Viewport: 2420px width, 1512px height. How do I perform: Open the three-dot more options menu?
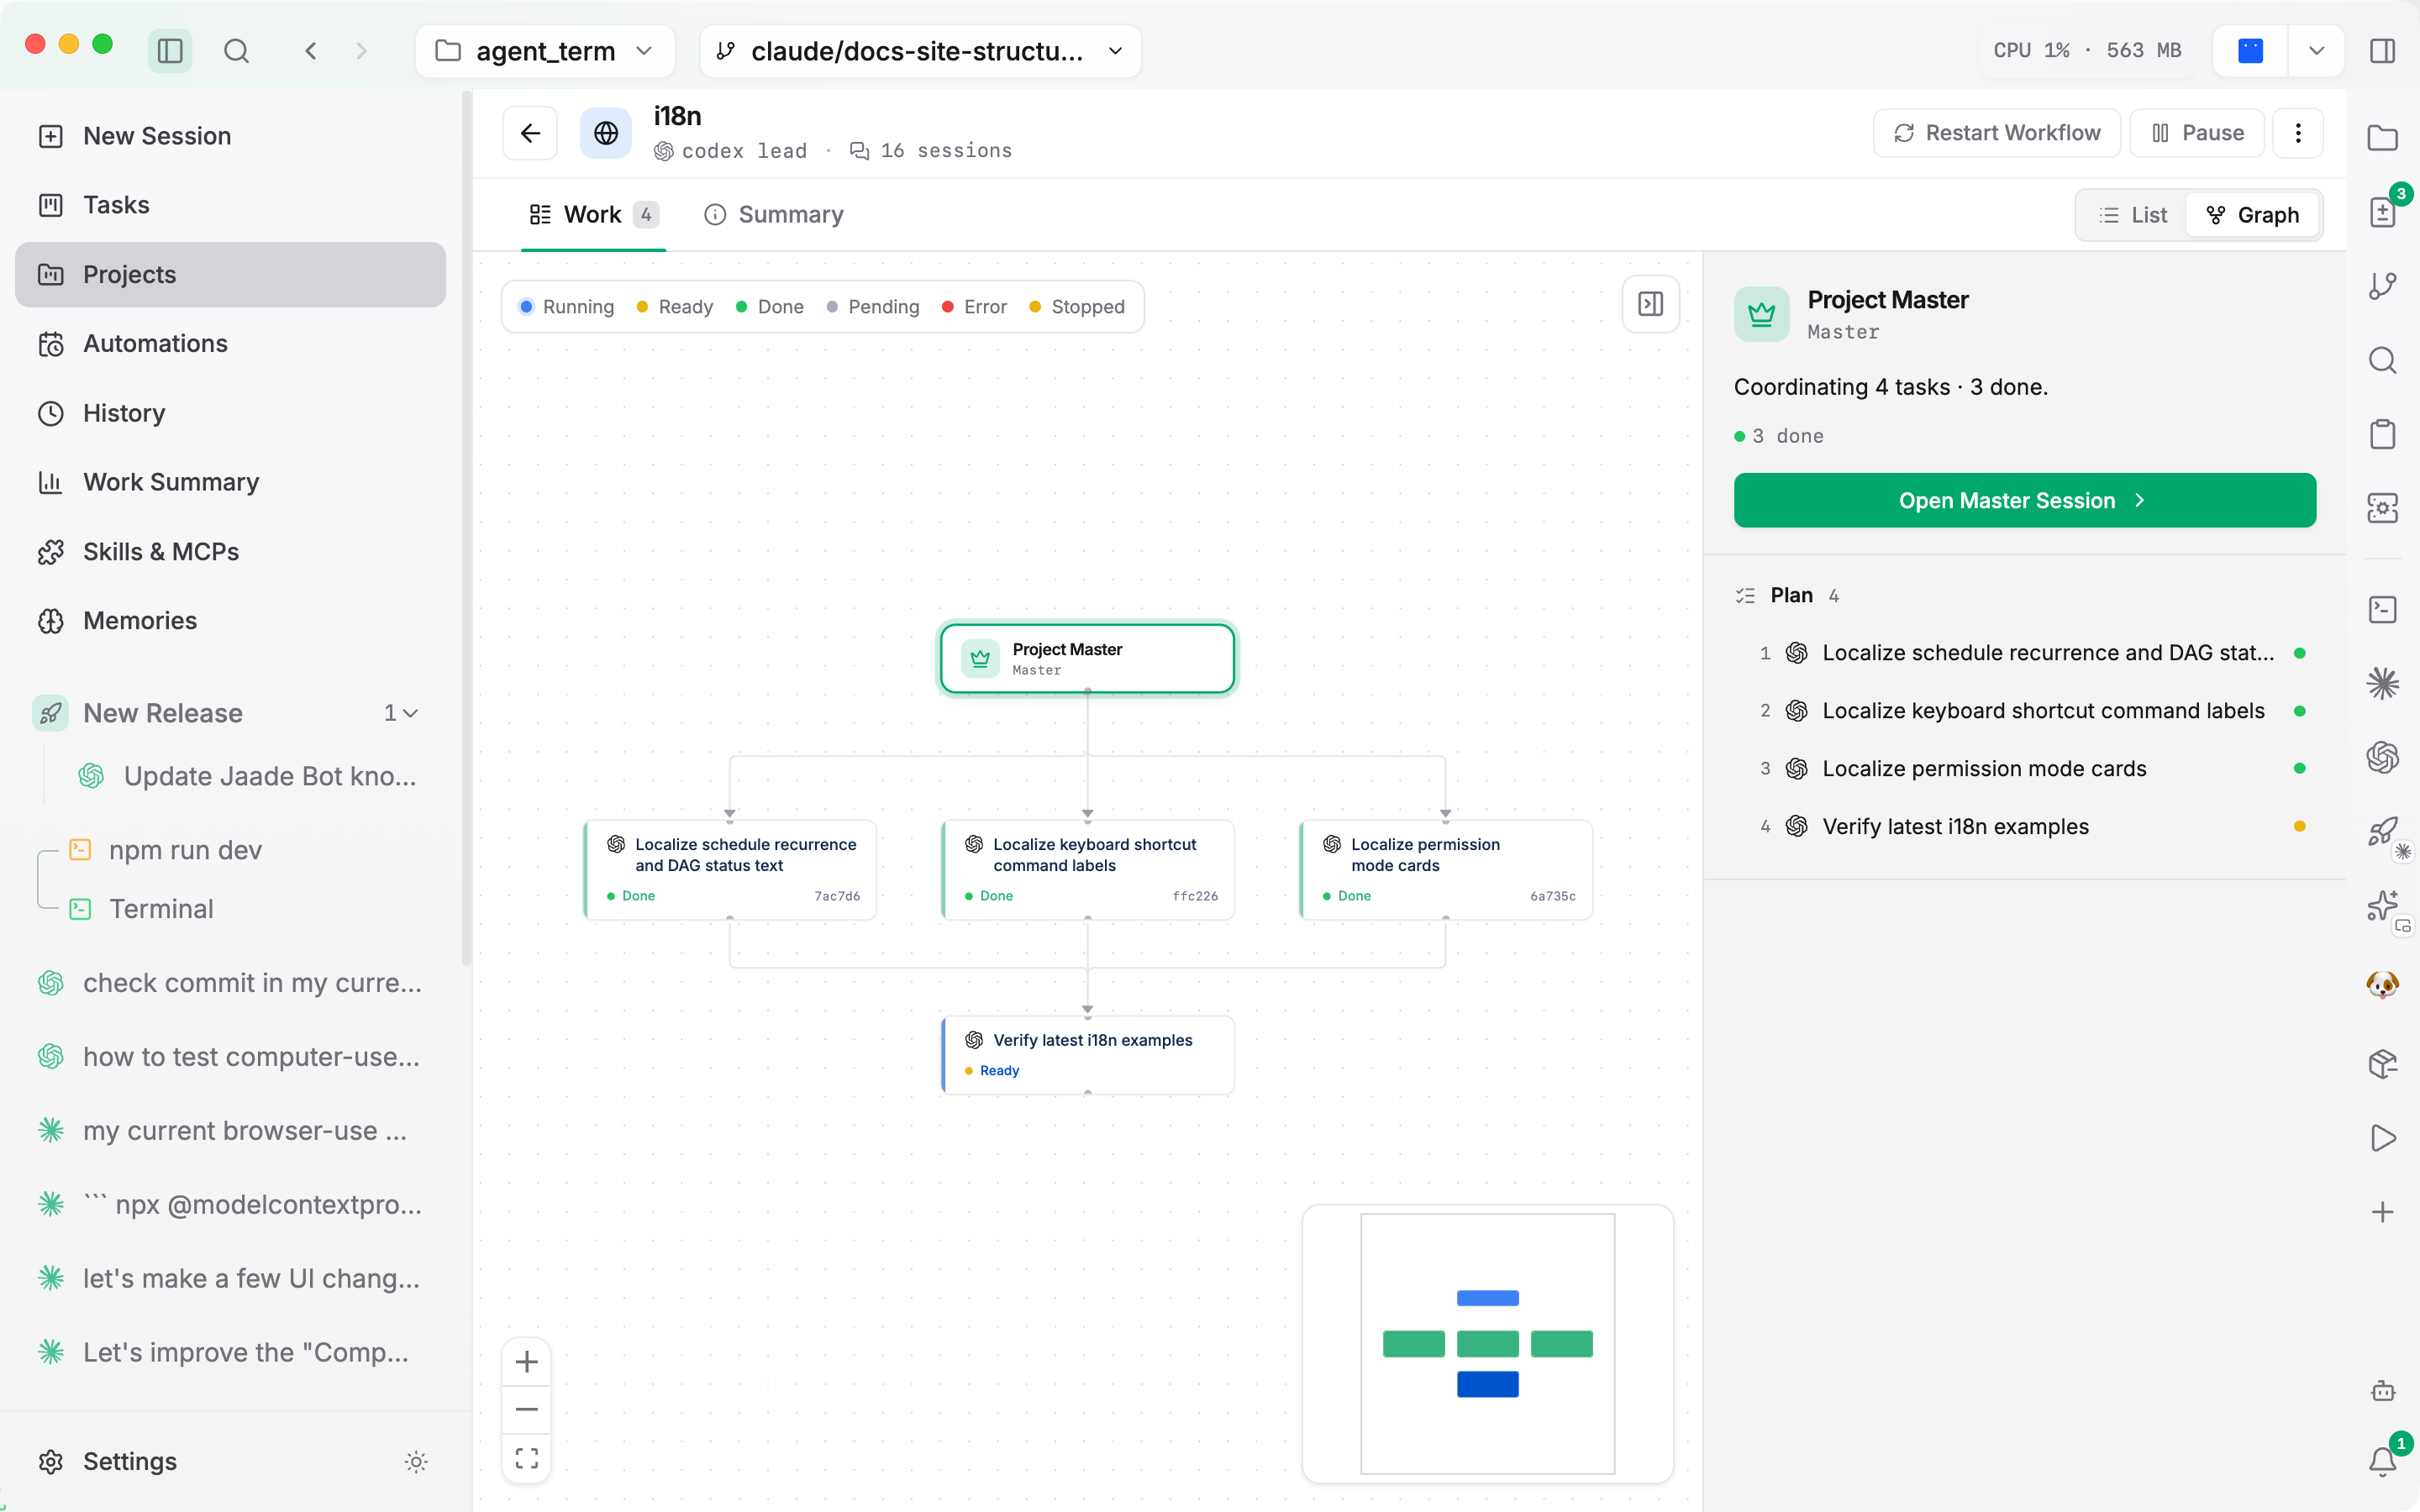[2297, 133]
